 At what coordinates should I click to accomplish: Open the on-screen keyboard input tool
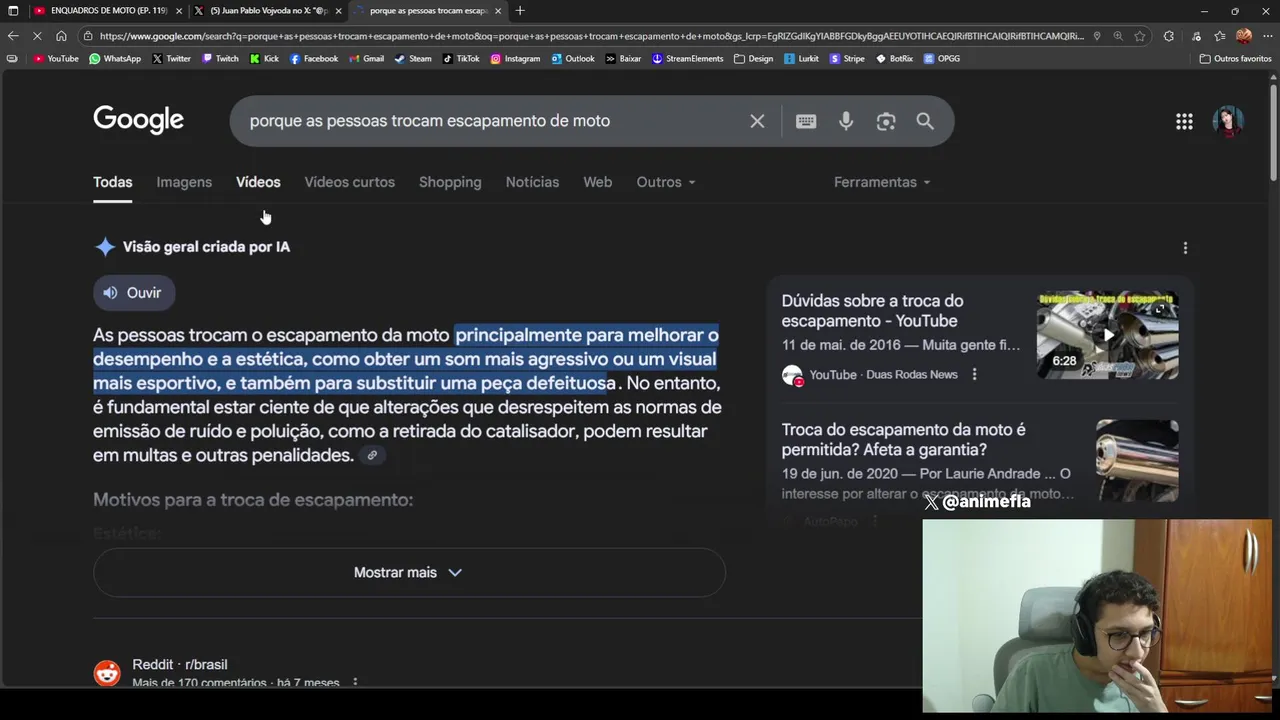[x=806, y=121]
